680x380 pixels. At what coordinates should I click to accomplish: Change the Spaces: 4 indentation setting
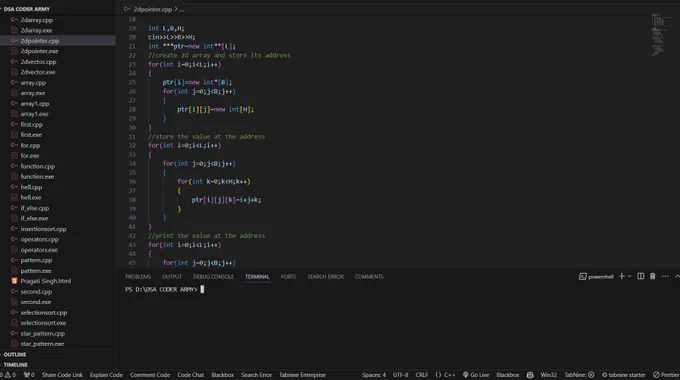pyautogui.click(x=374, y=375)
